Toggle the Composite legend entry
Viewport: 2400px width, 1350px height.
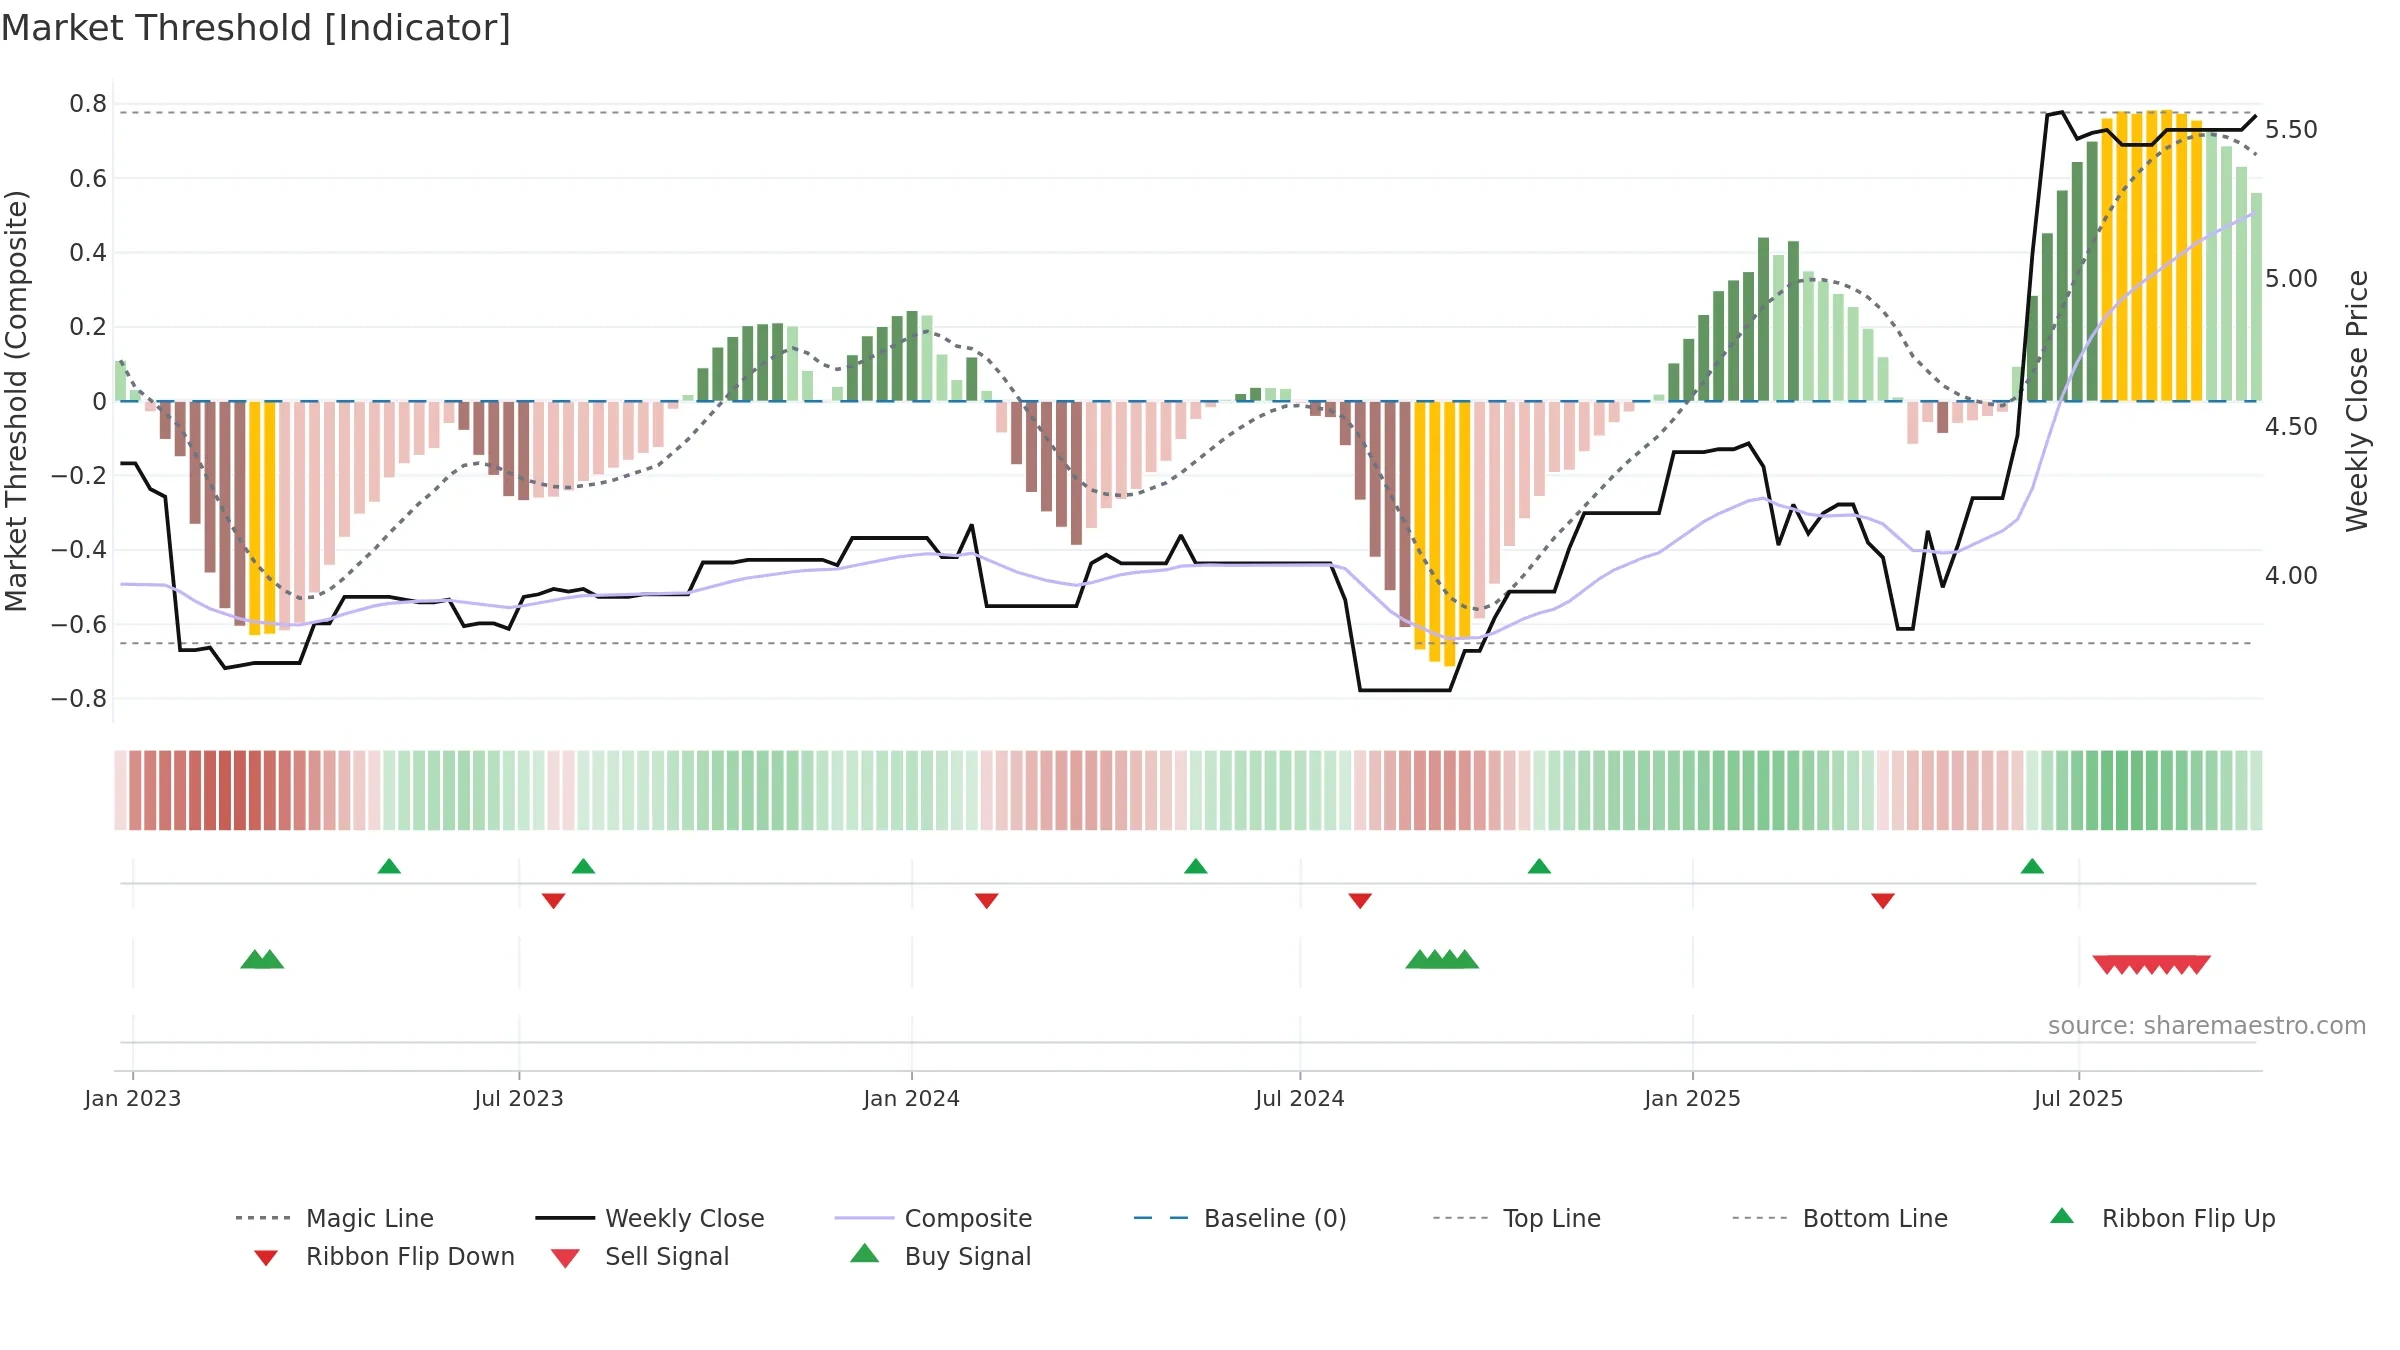coord(933,1218)
